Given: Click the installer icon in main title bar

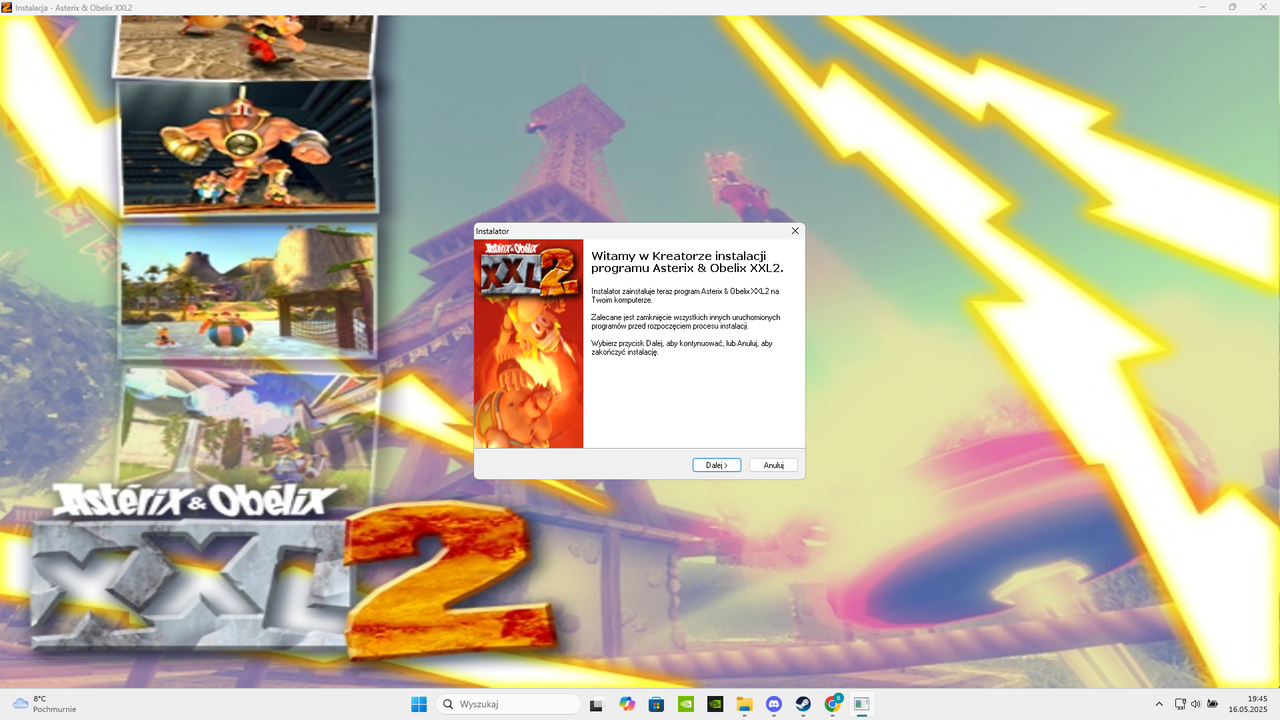Looking at the screenshot, I should pyautogui.click(x=7, y=7).
